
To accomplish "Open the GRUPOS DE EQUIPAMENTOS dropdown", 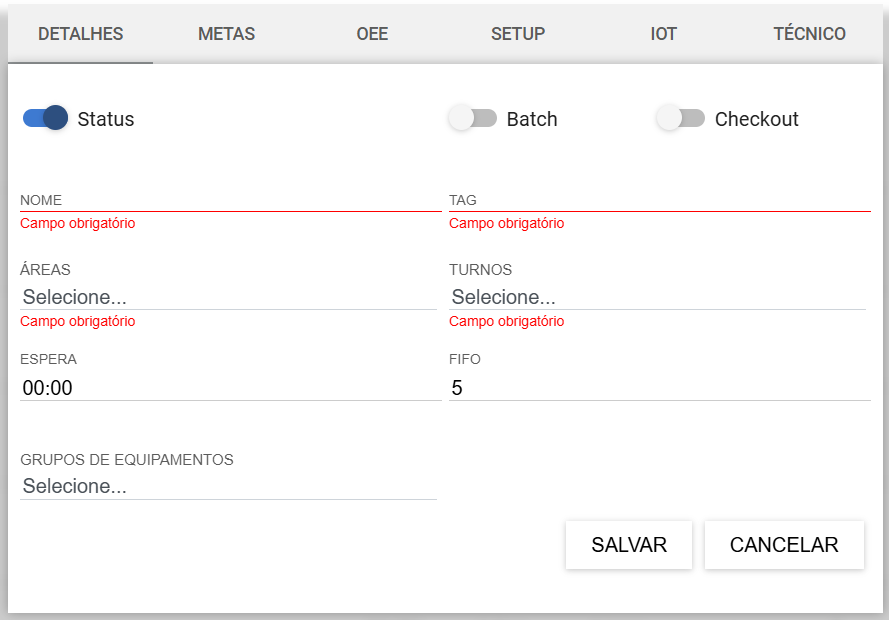I will click(x=228, y=486).
